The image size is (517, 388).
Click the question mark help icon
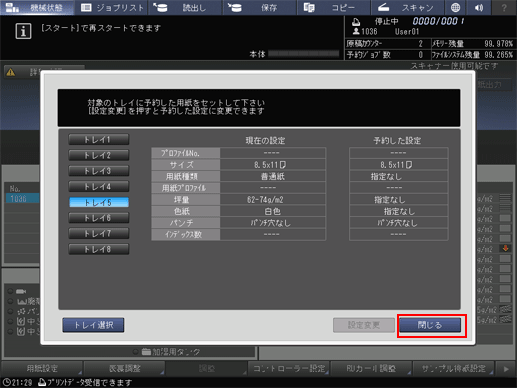coord(504,7)
